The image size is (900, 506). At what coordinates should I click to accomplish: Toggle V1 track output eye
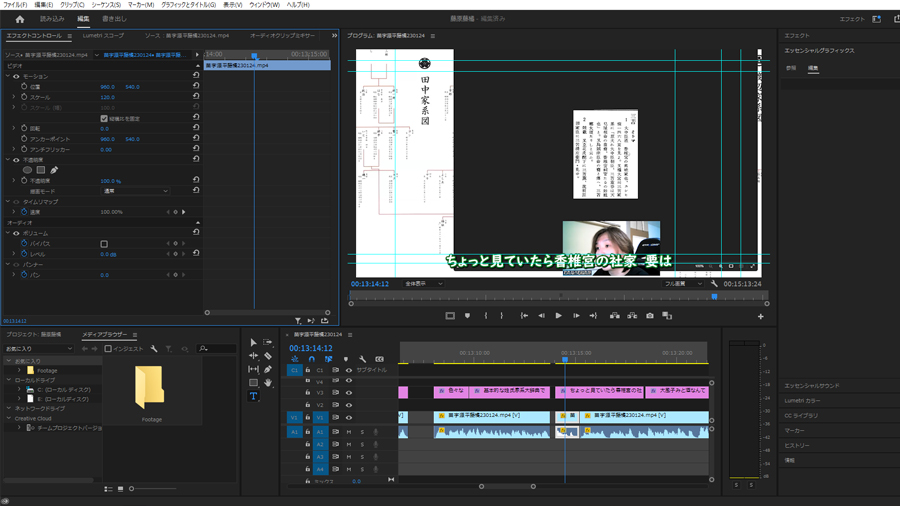(x=348, y=418)
